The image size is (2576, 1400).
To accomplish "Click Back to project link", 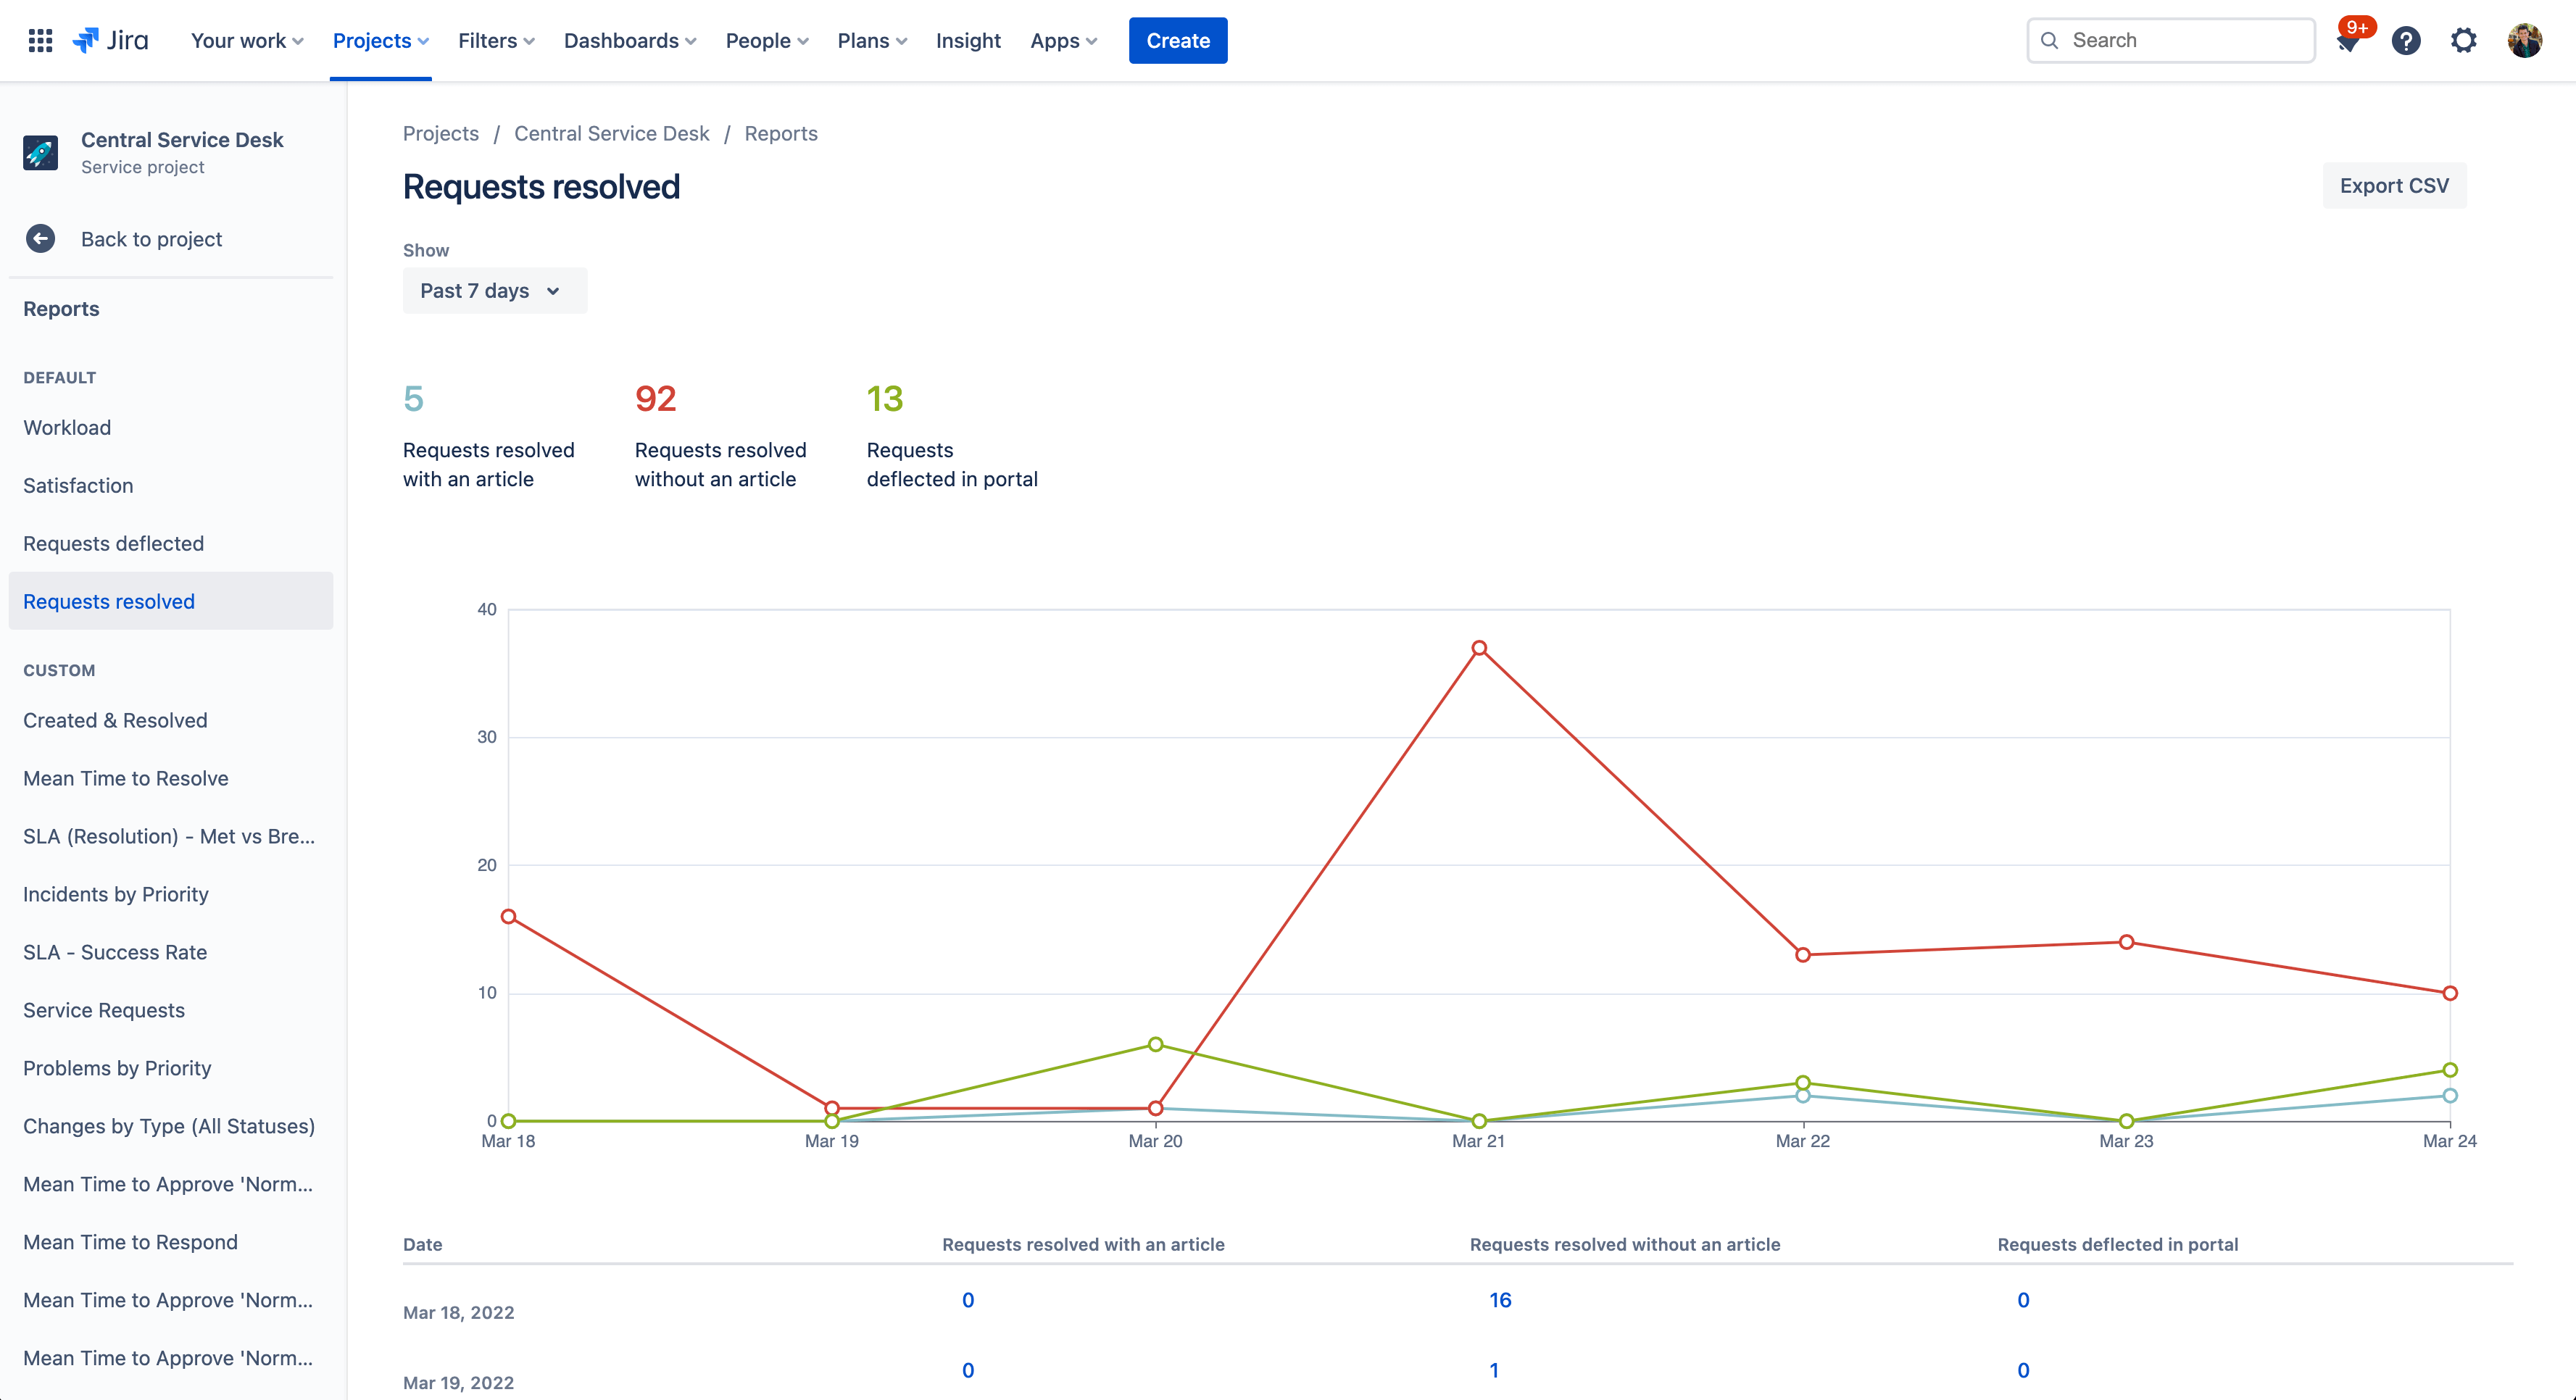I will click(x=150, y=238).
